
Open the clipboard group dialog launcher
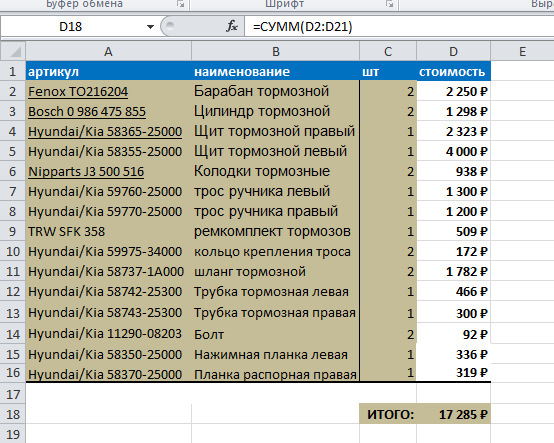pyautogui.click(x=181, y=4)
